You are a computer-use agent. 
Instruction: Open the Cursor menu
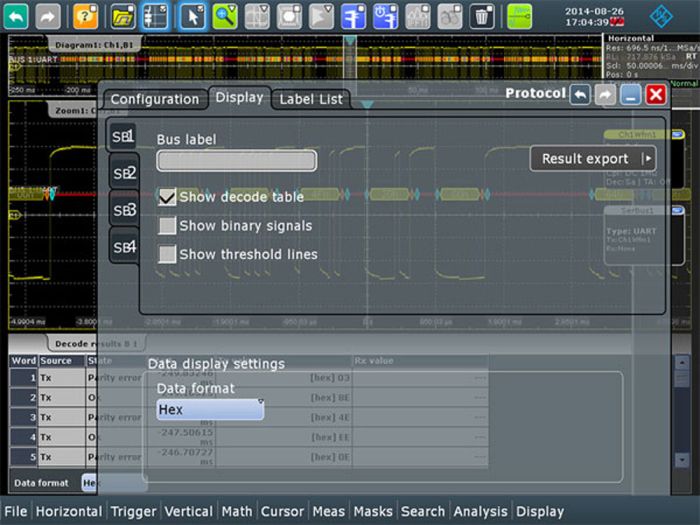[x=283, y=512]
